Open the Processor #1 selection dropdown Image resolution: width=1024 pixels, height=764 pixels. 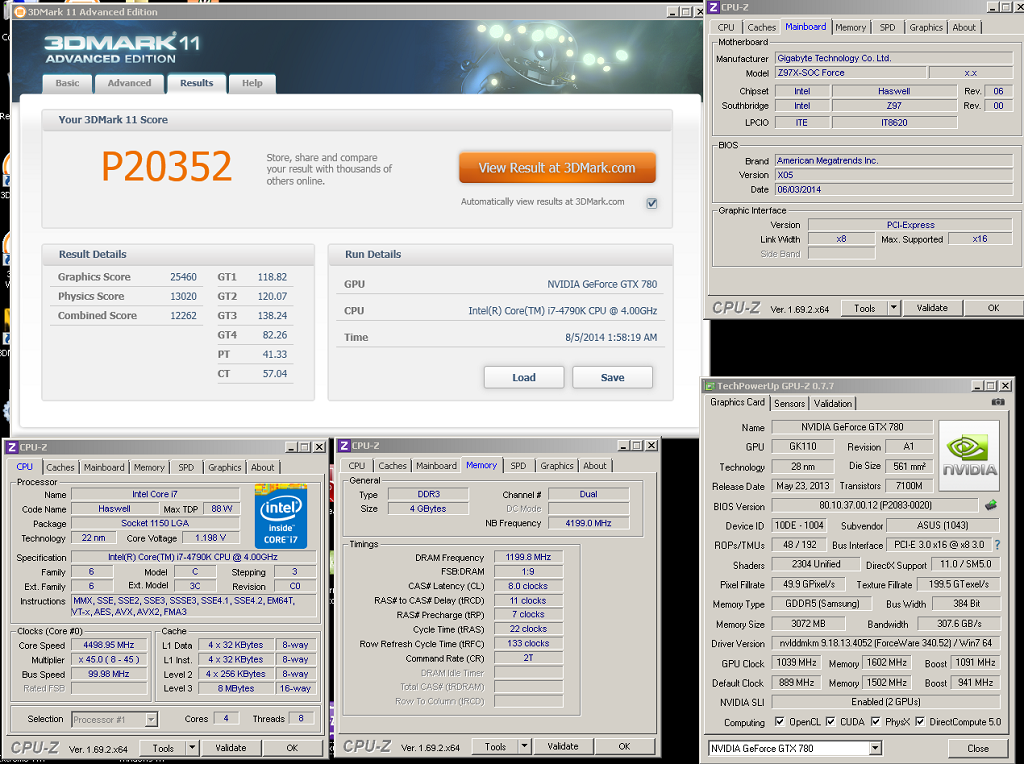click(x=151, y=720)
